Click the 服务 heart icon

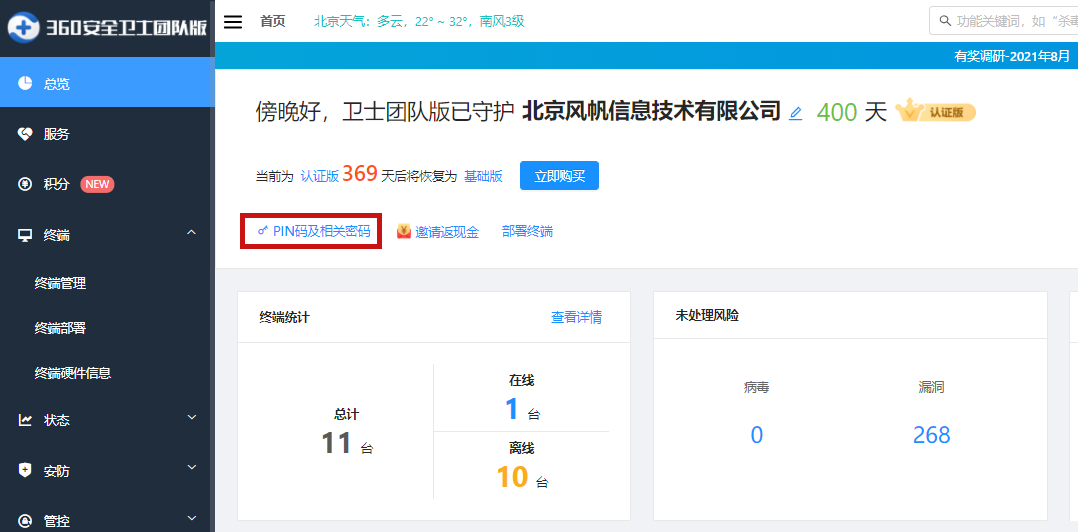(25, 134)
